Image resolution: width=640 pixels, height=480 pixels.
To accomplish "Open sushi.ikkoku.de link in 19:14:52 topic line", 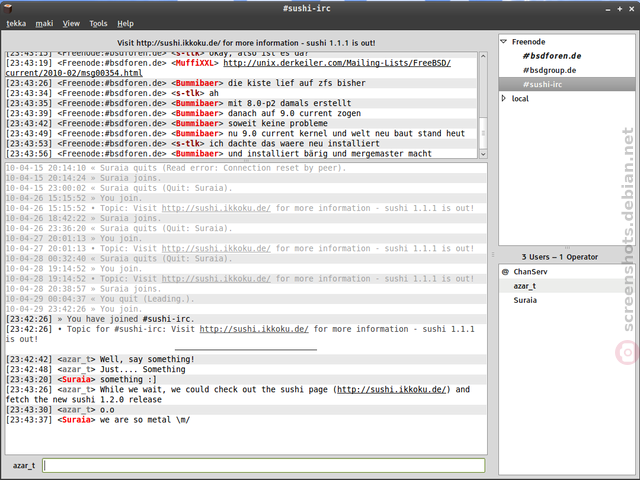I will tap(216, 279).
